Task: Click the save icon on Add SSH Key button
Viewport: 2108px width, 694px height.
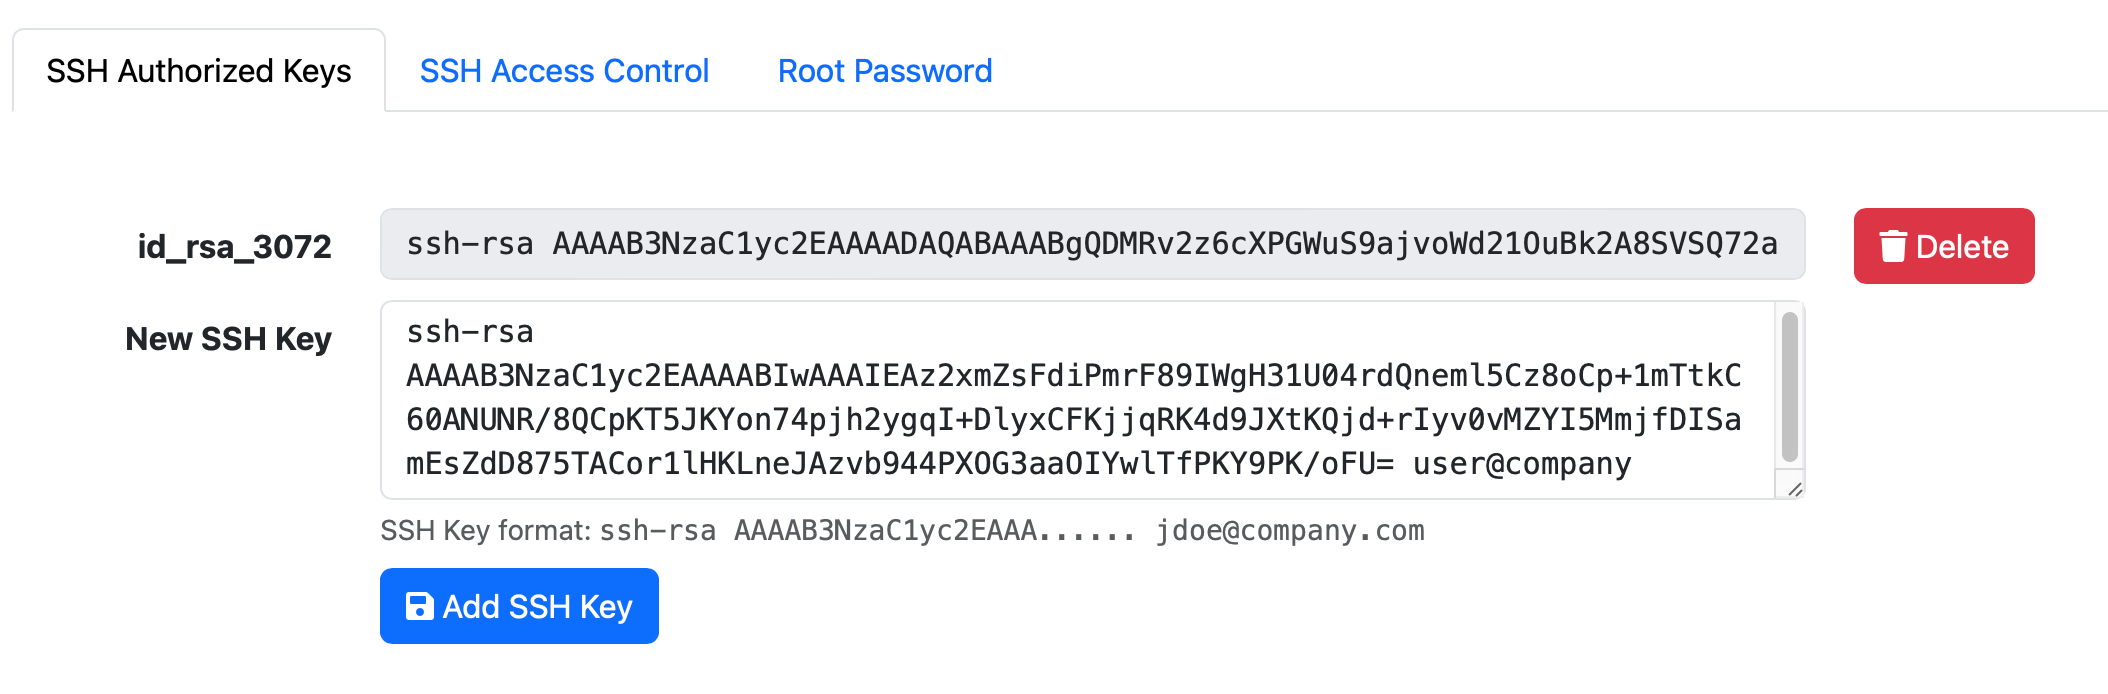Action: coord(420,605)
